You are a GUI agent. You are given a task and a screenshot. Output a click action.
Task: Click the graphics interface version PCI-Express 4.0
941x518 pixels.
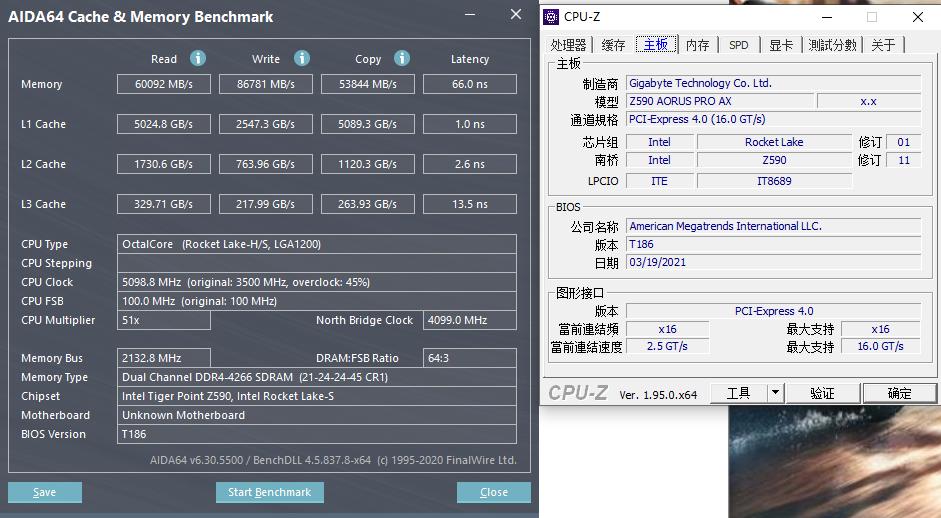pyautogui.click(x=774, y=311)
